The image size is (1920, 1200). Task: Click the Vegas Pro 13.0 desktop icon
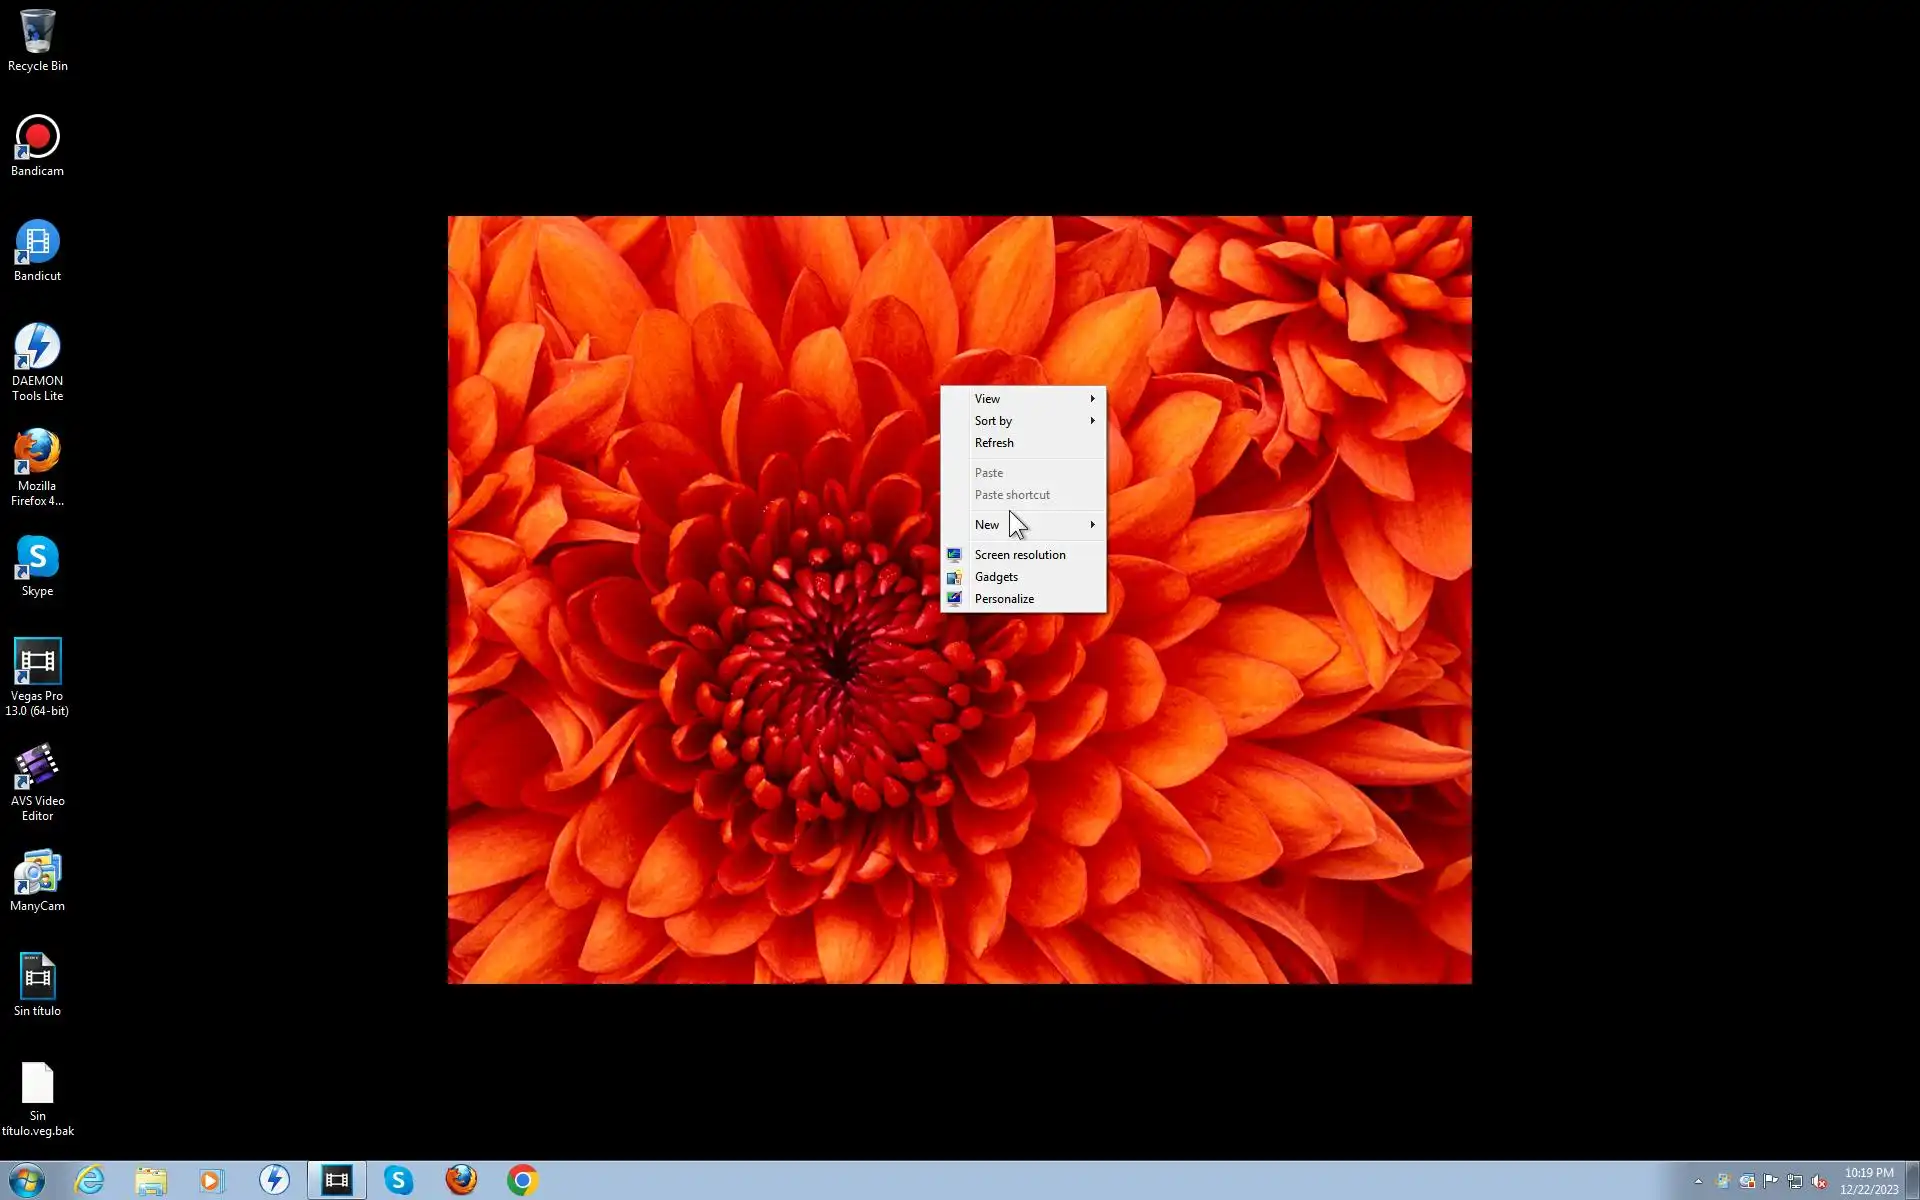click(37, 675)
